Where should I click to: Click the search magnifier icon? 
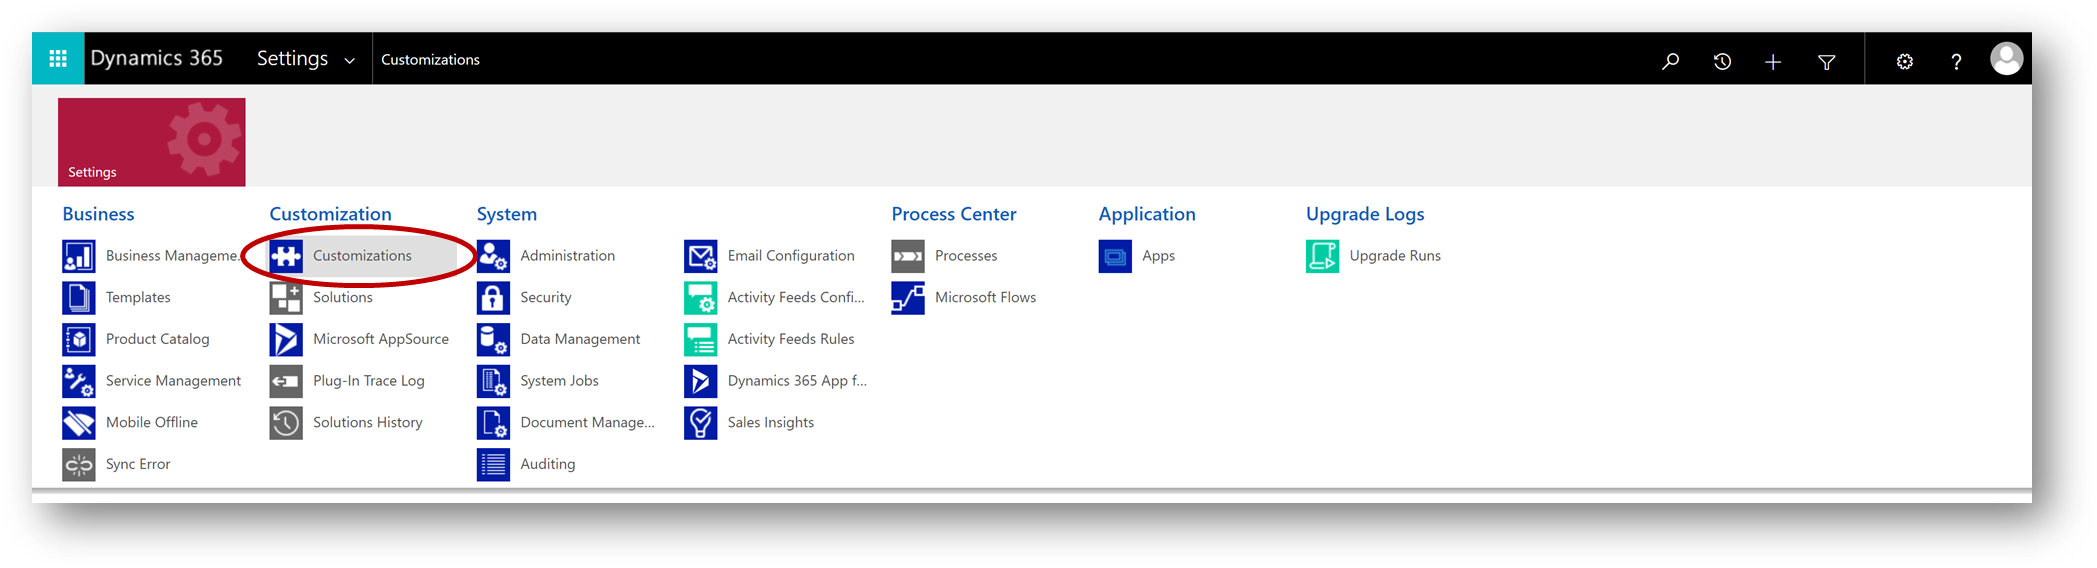(x=1670, y=61)
